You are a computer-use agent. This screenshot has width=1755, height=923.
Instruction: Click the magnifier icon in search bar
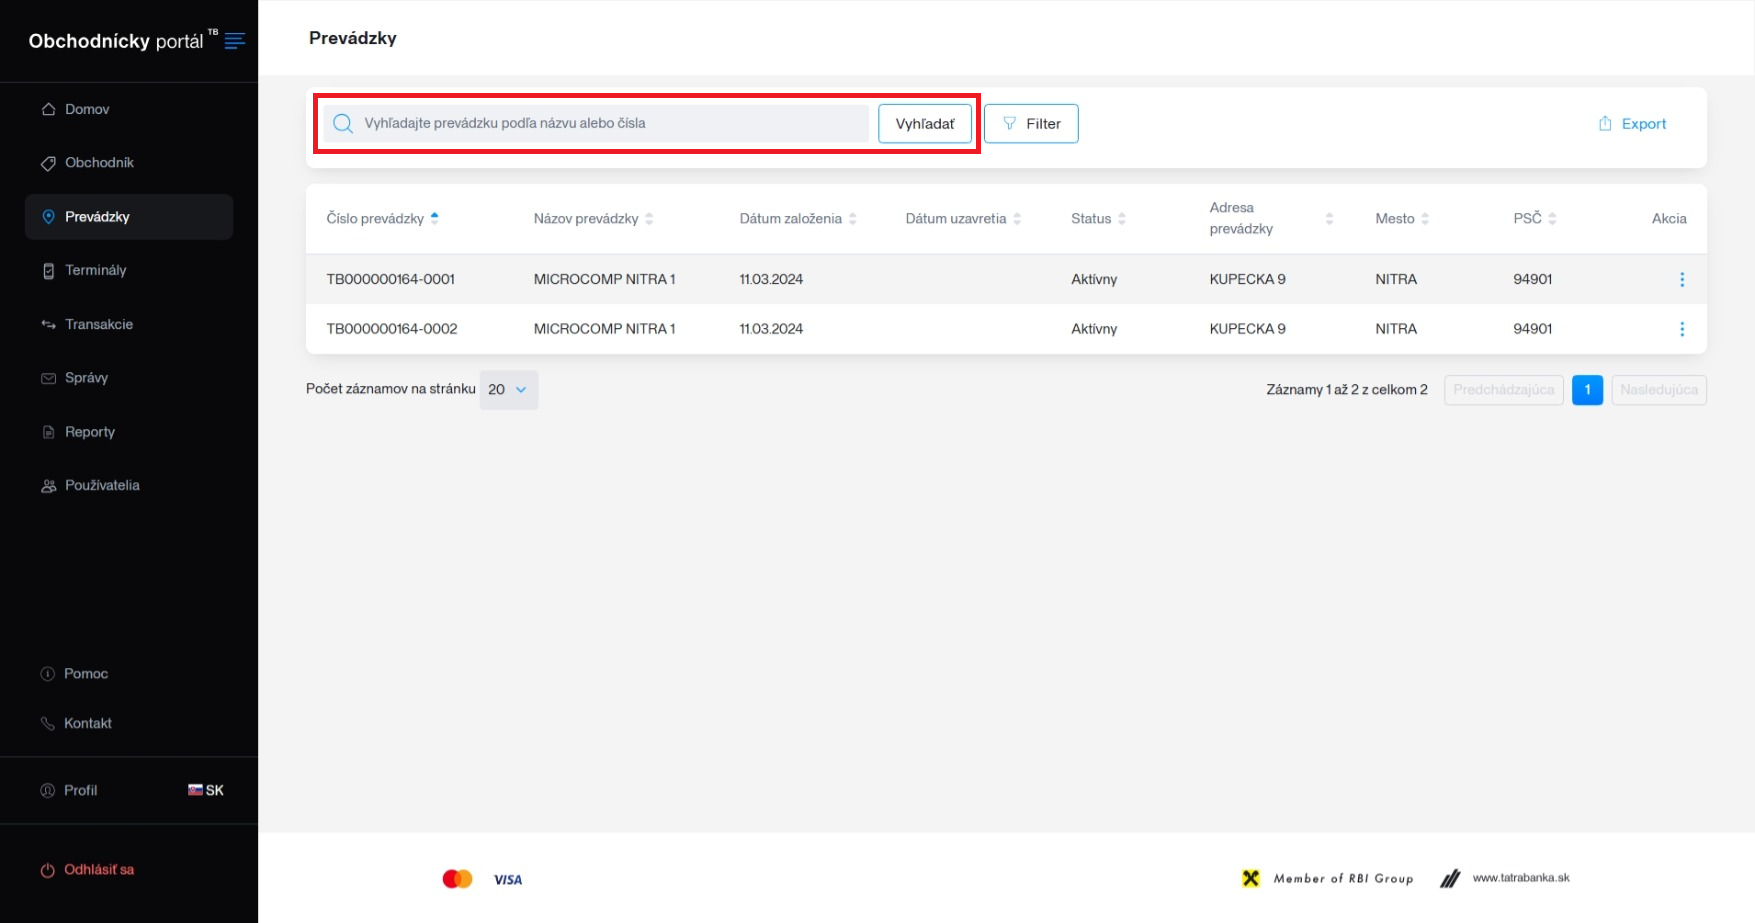[x=343, y=124]
